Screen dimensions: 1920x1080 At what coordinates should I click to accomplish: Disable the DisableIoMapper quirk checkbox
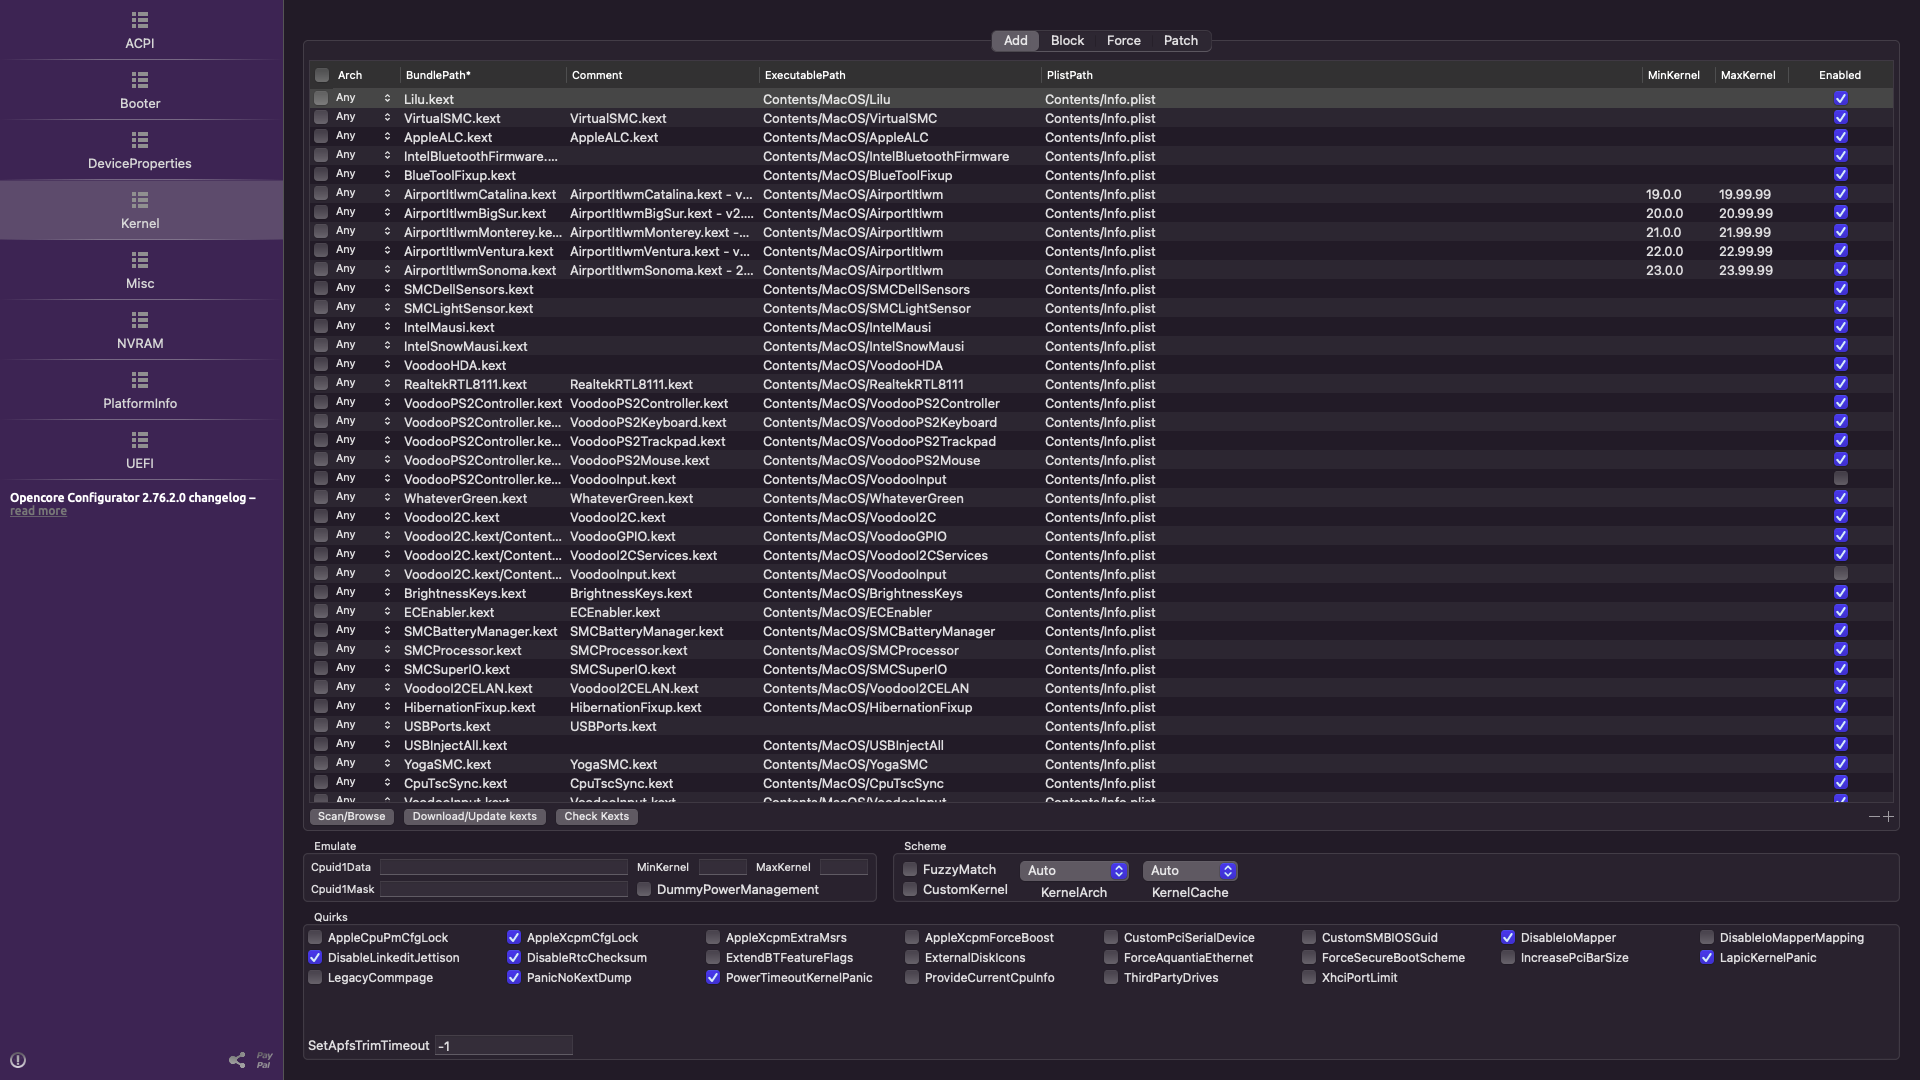pos(1508,938)
